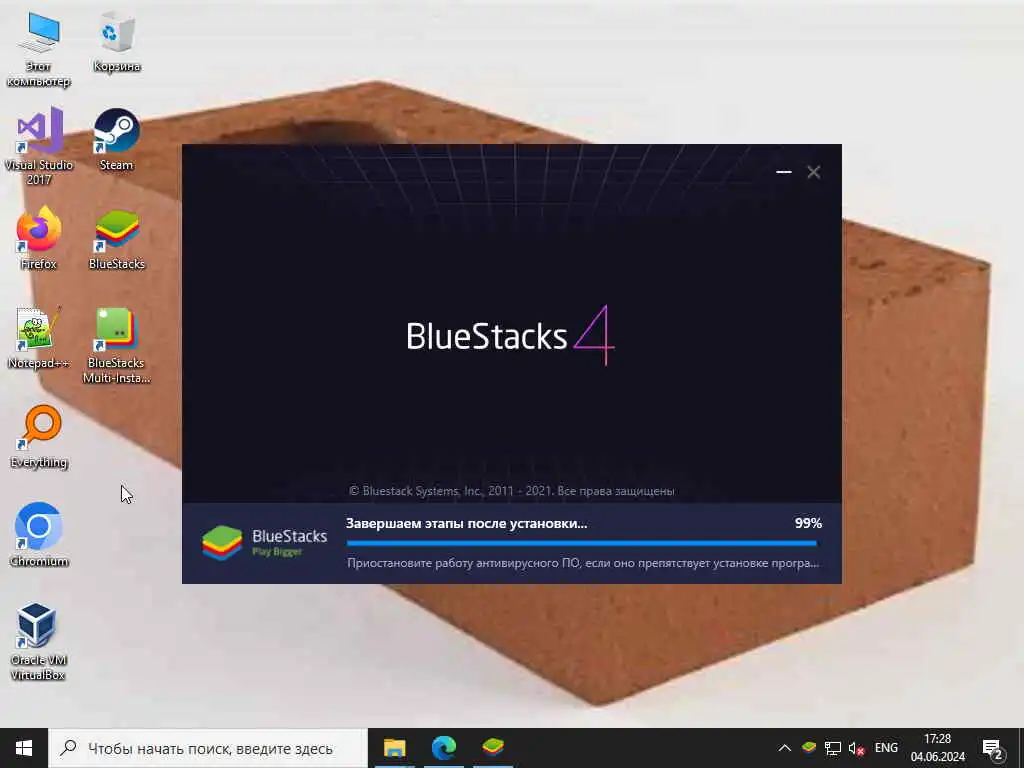Select the Steam desktop shortcut
This screenshot has height=768, width=1024.
coord(117,140)
